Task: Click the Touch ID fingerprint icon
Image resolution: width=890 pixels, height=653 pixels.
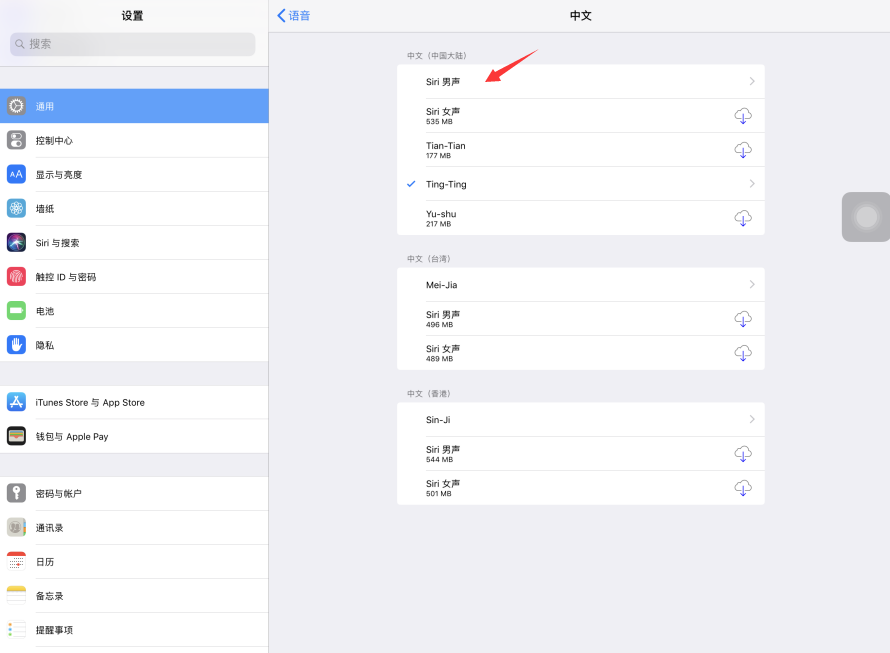Action: coord(16,277)
